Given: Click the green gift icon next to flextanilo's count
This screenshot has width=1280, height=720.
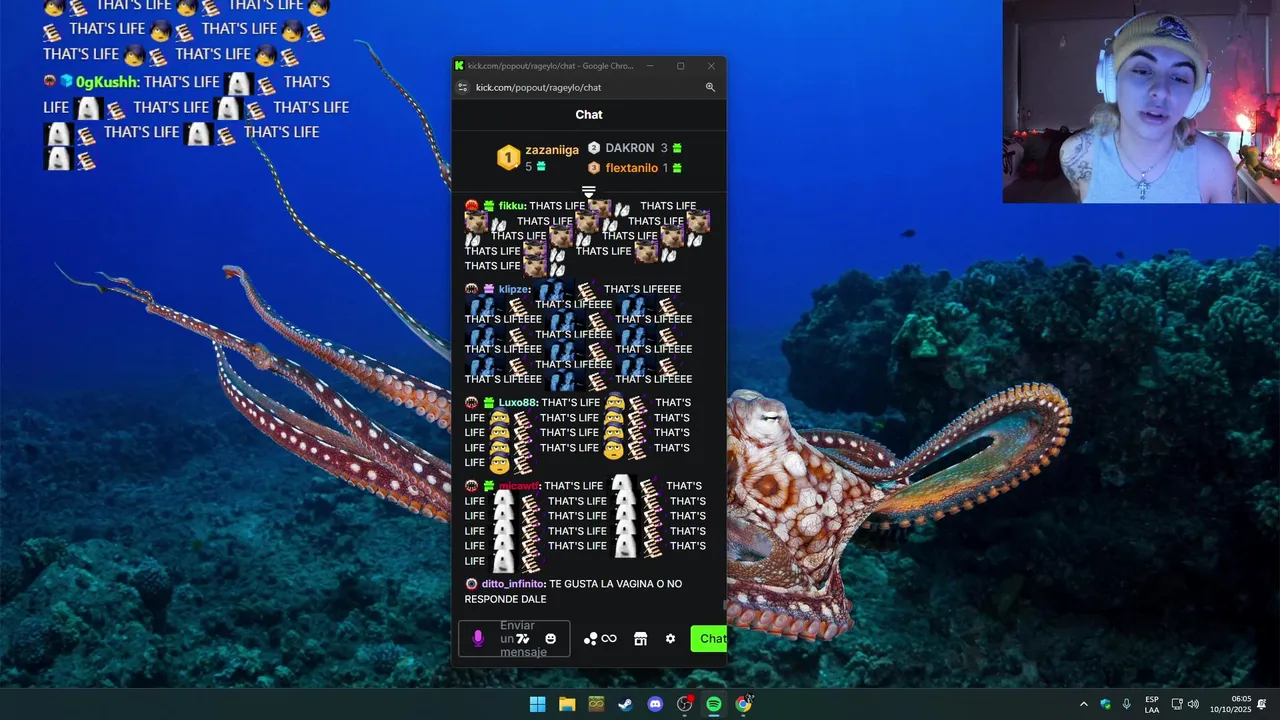Looking at the screenshot, I should coord(677,168).
